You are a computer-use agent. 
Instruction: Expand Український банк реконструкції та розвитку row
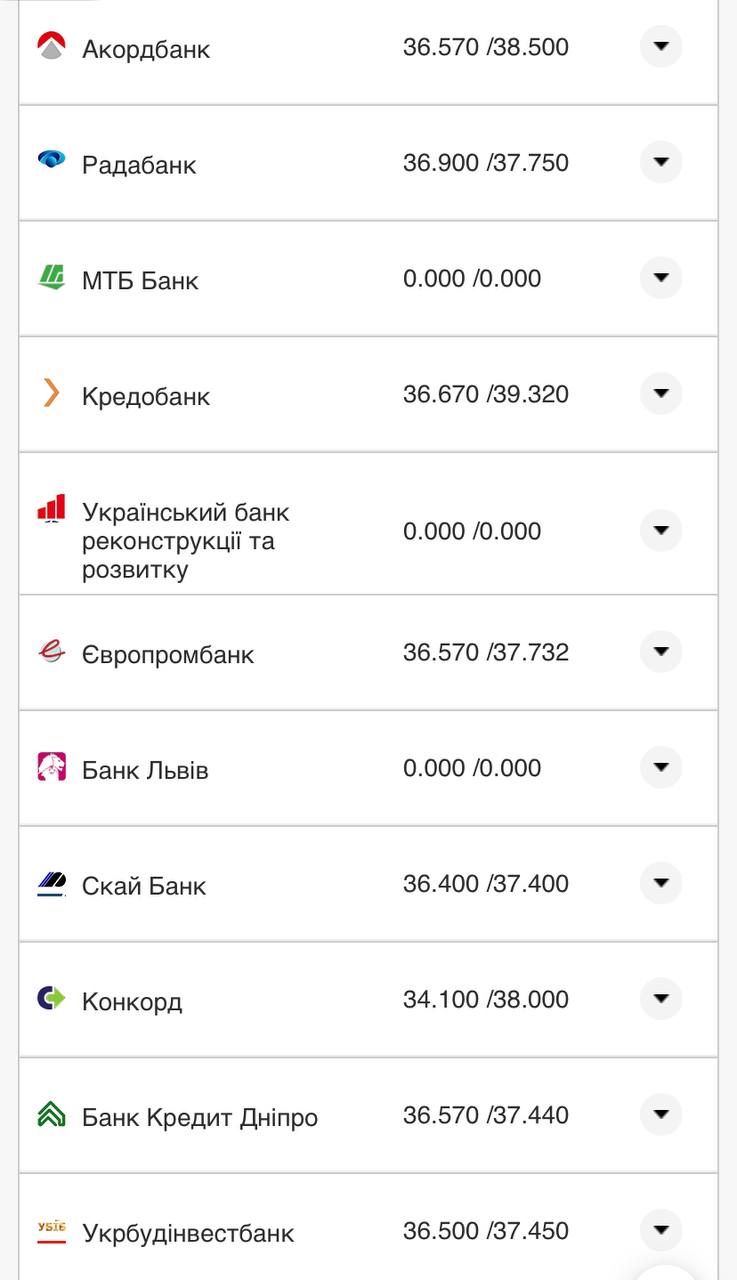click(660, 530)
